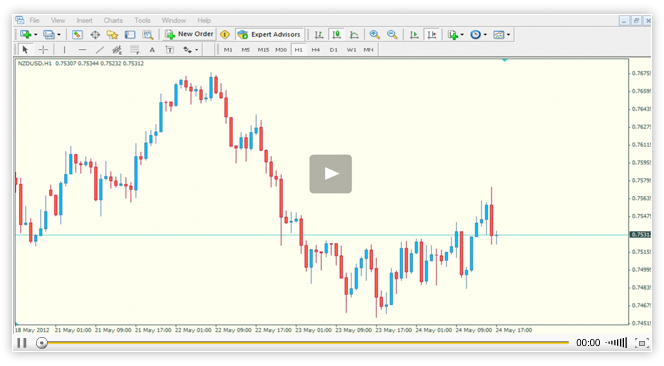Adjust the video volume bars
This screenshot has width=664, height=366.
[x=617, y=342]
